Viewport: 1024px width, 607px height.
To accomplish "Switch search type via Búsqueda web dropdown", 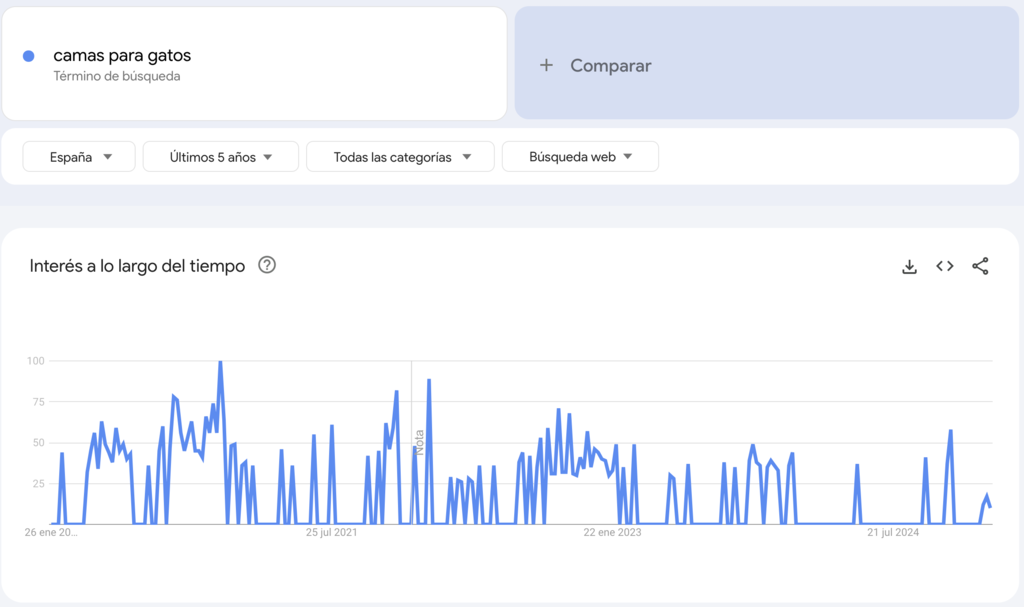I will pos(580,156).
